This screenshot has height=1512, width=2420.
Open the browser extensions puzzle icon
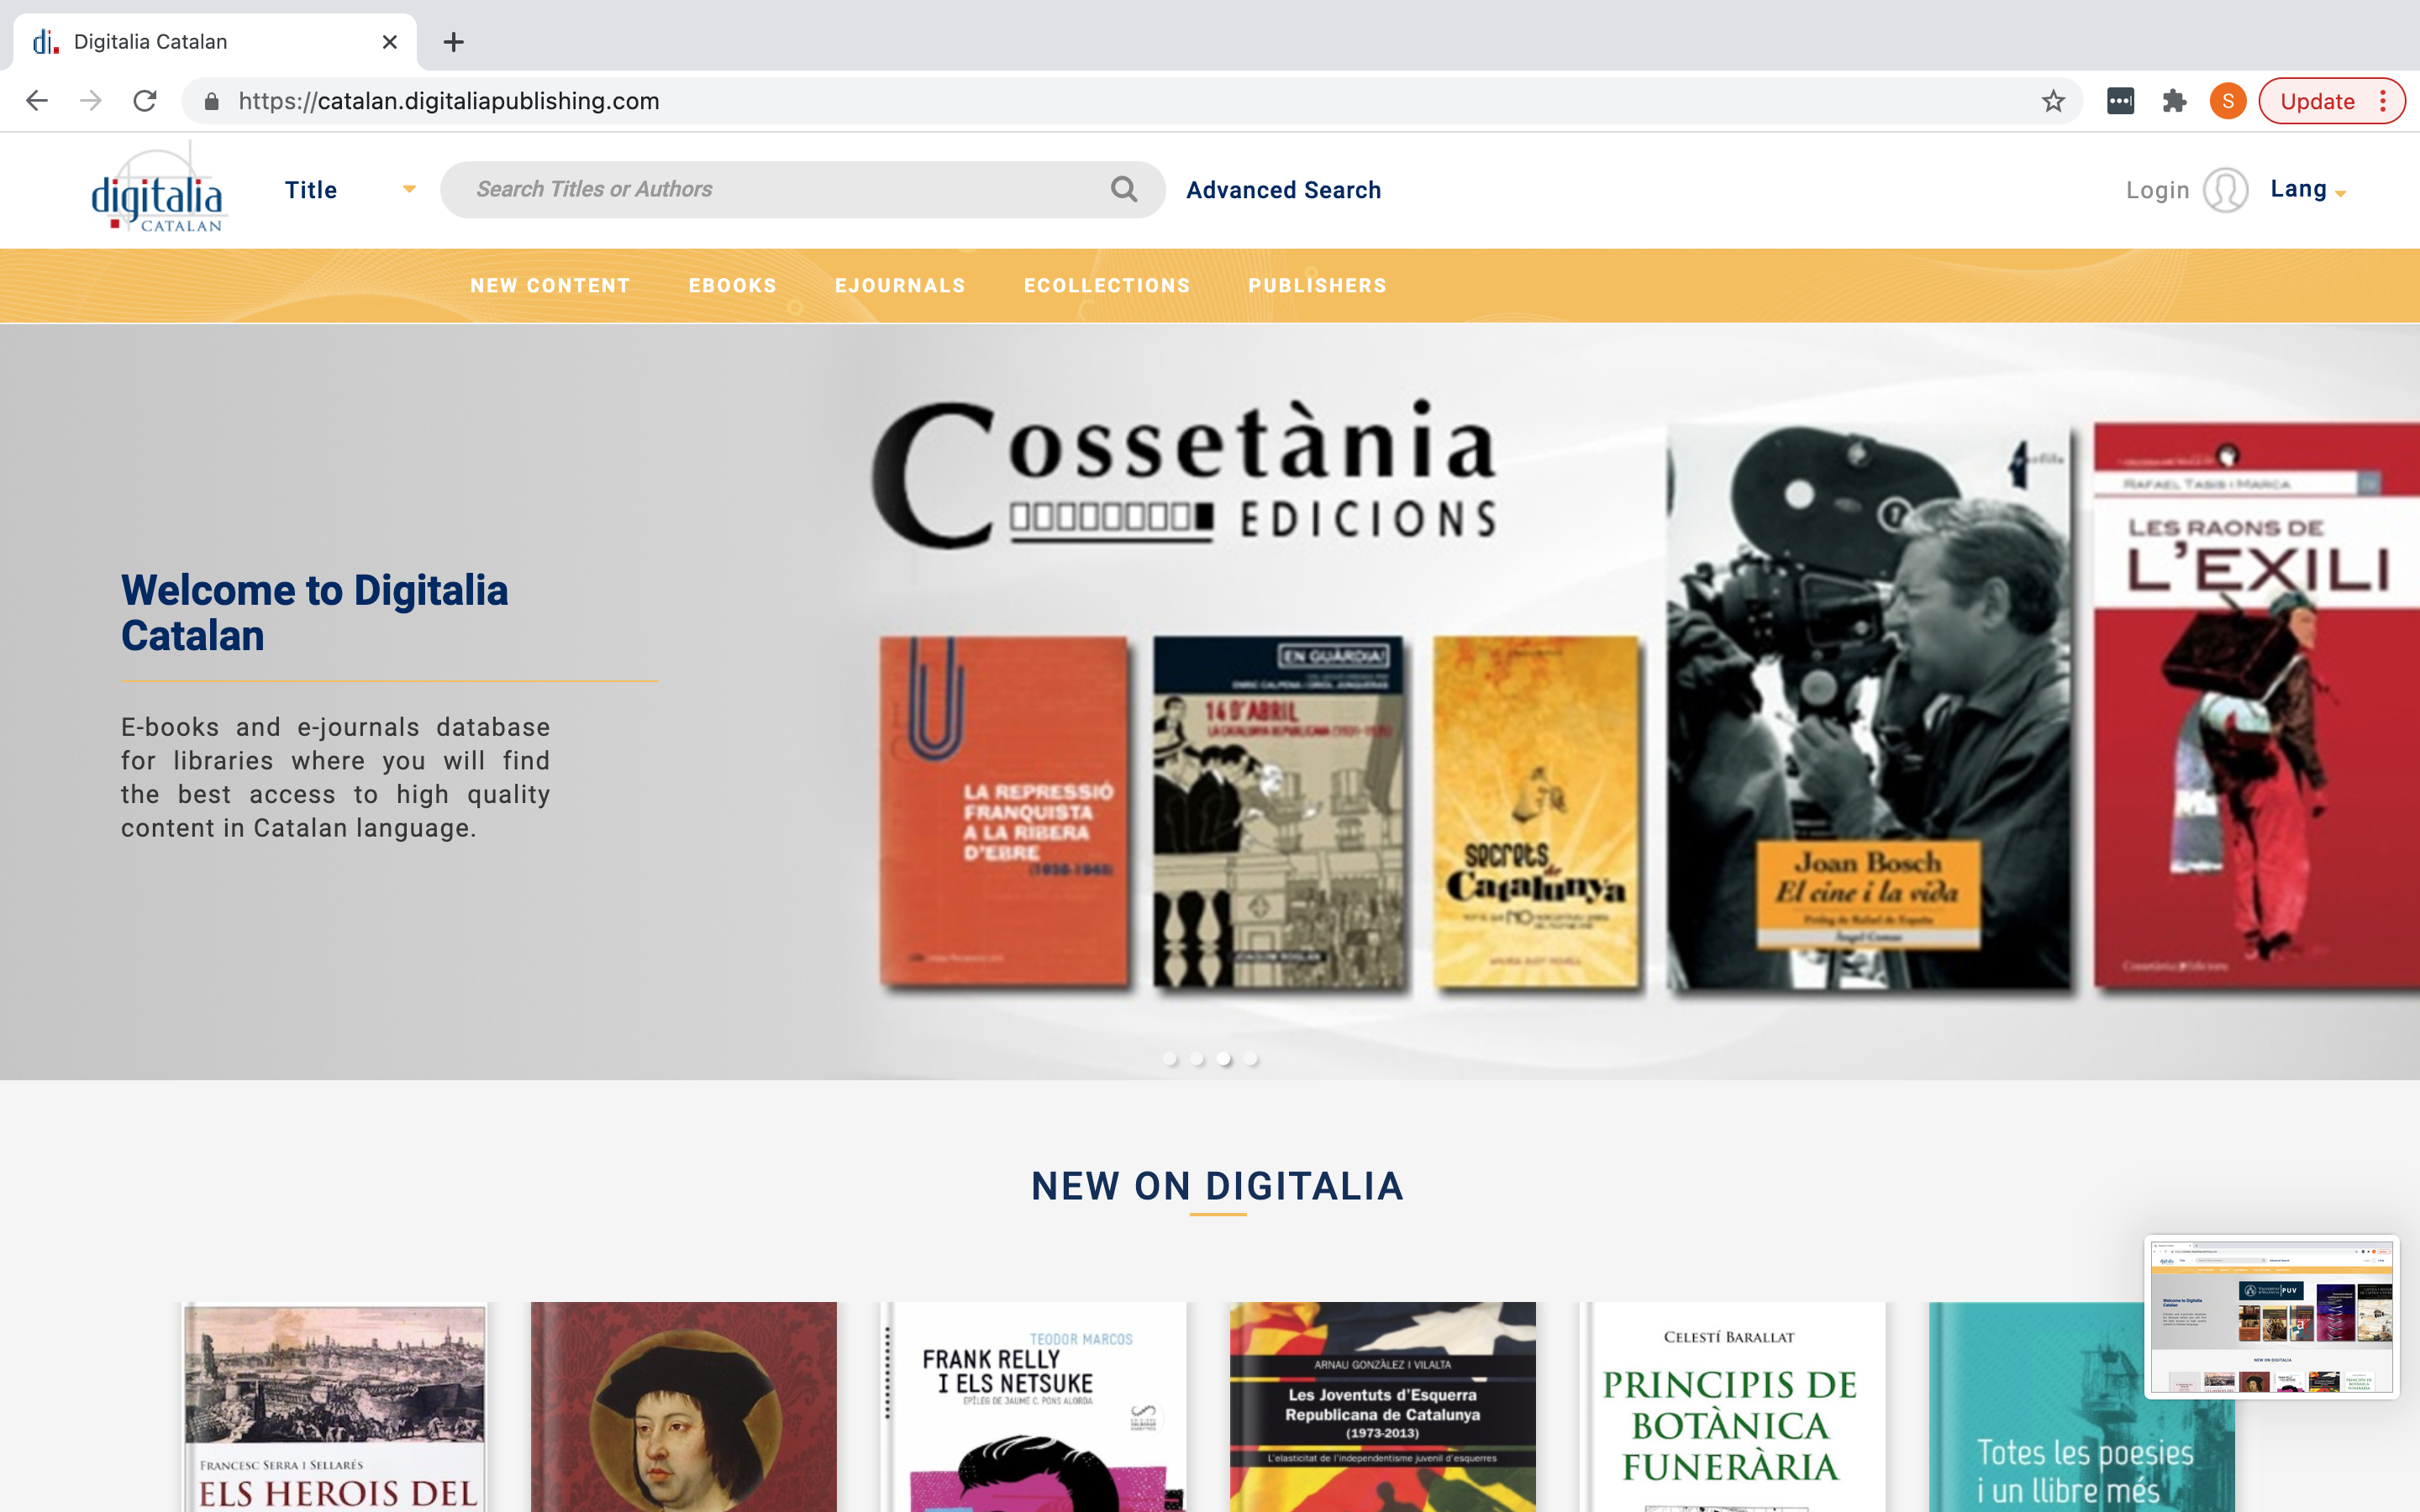tap(2174, 101)
